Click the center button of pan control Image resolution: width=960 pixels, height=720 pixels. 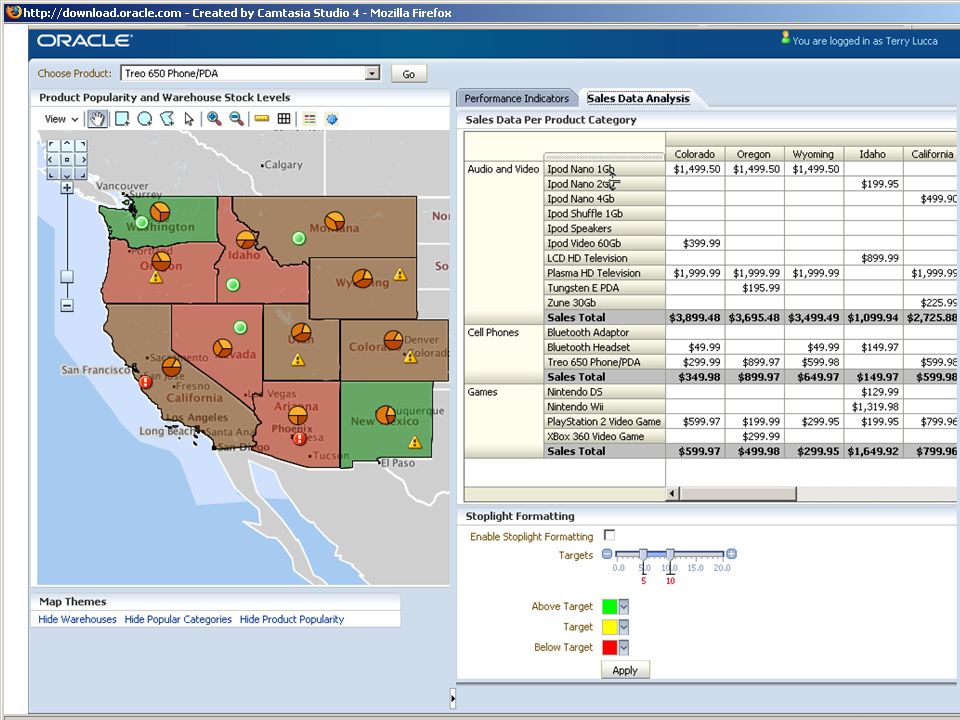pyautogui.click(x=67, y=159)
